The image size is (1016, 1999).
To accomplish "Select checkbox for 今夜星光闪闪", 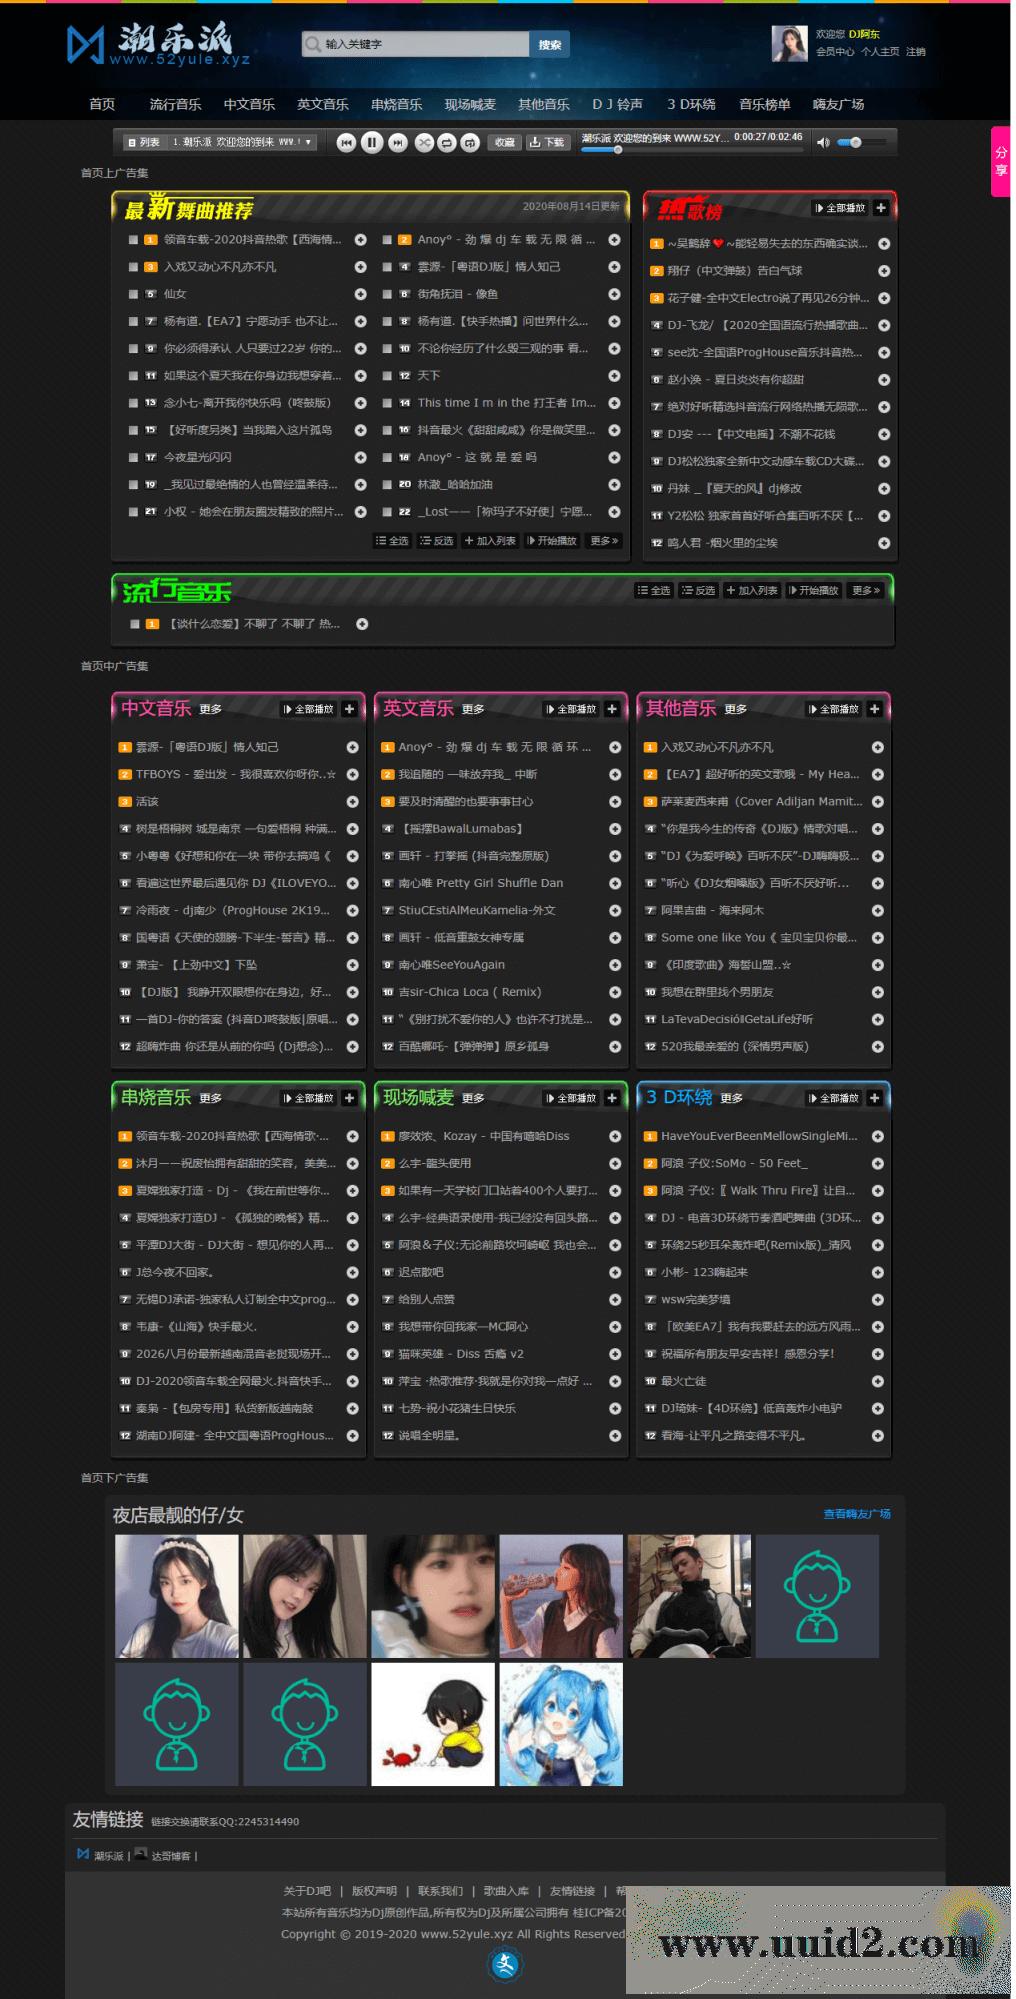I will click(x=133, y=457).
